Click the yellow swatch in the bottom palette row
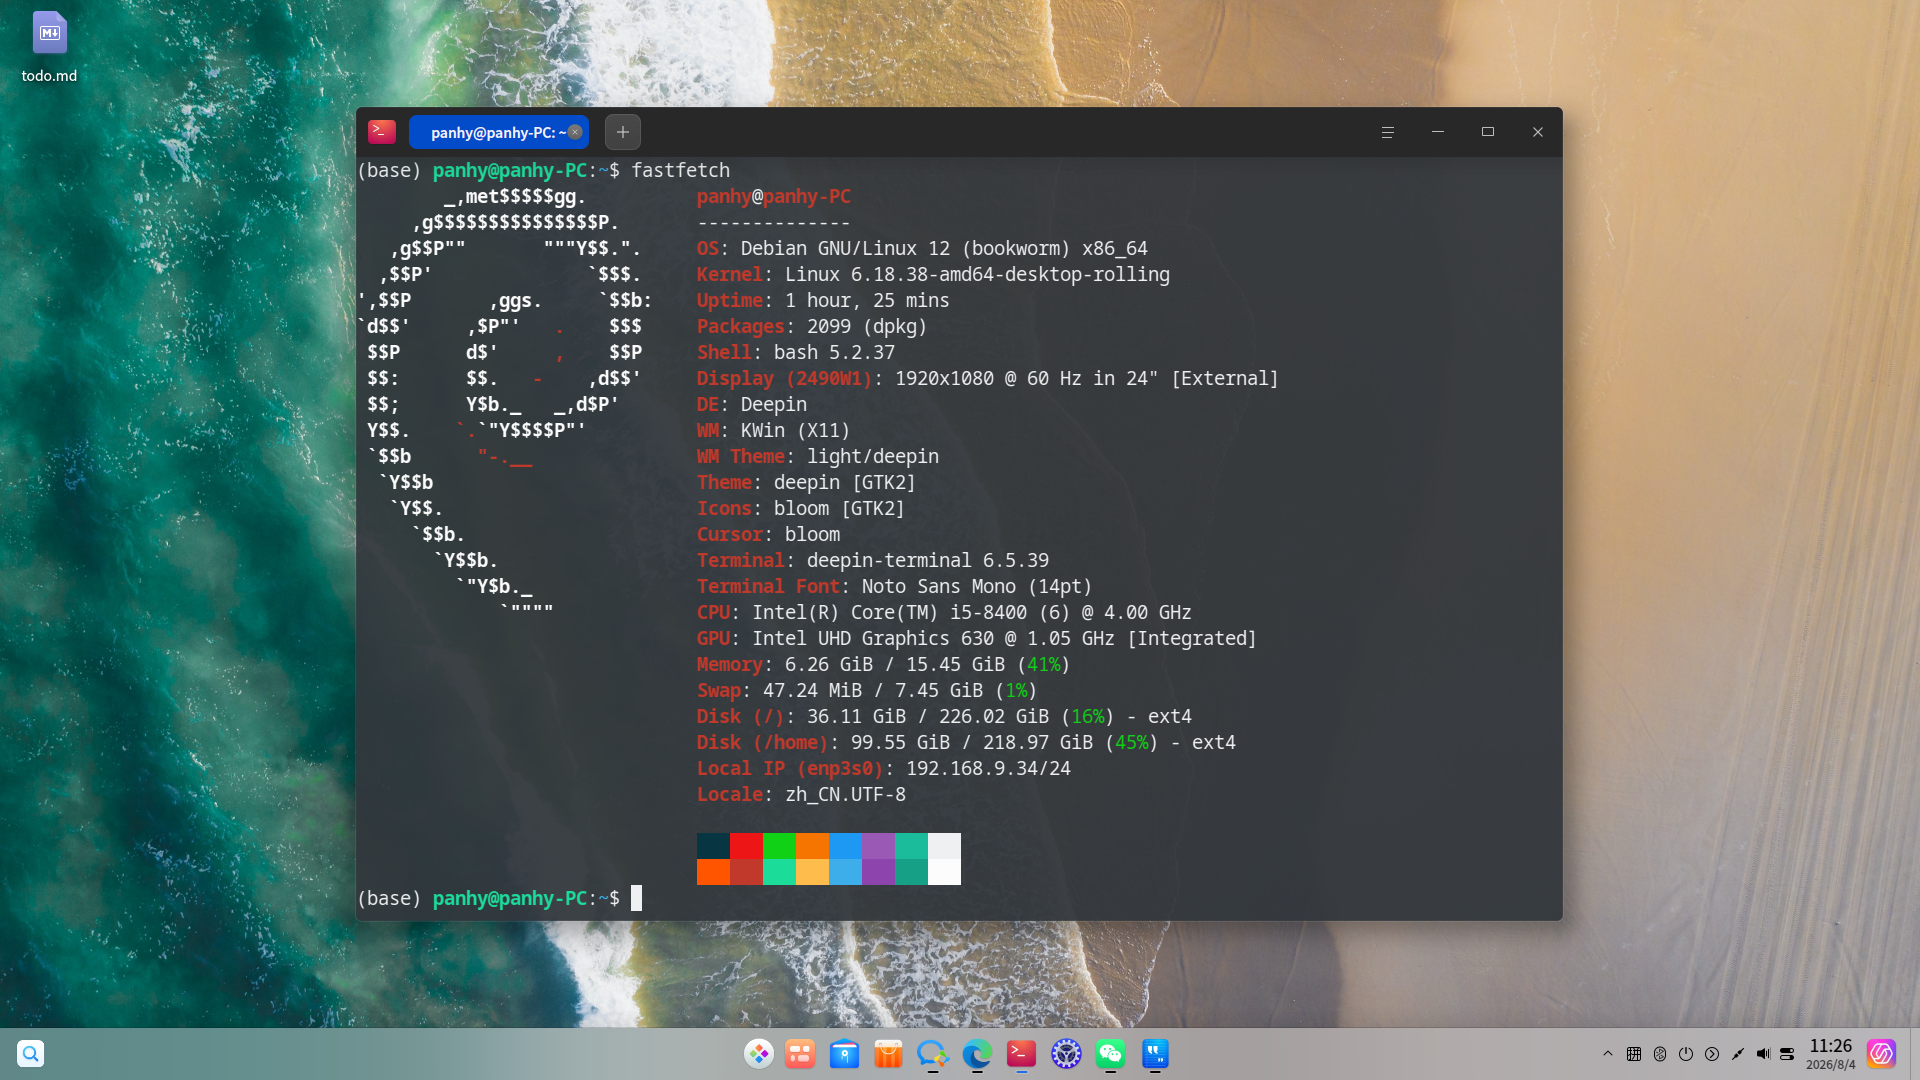The width and height of the screenshot is (1920, 1080). pyautogui.click(x=812, y=872)
